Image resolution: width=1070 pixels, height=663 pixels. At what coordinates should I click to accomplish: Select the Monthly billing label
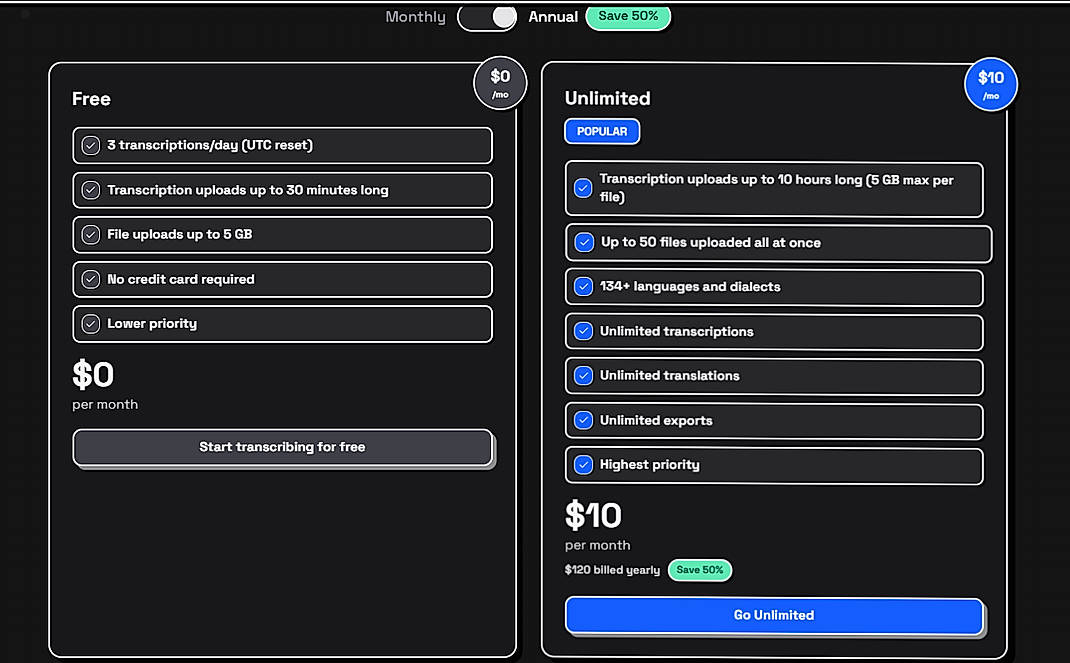[415, 17]
